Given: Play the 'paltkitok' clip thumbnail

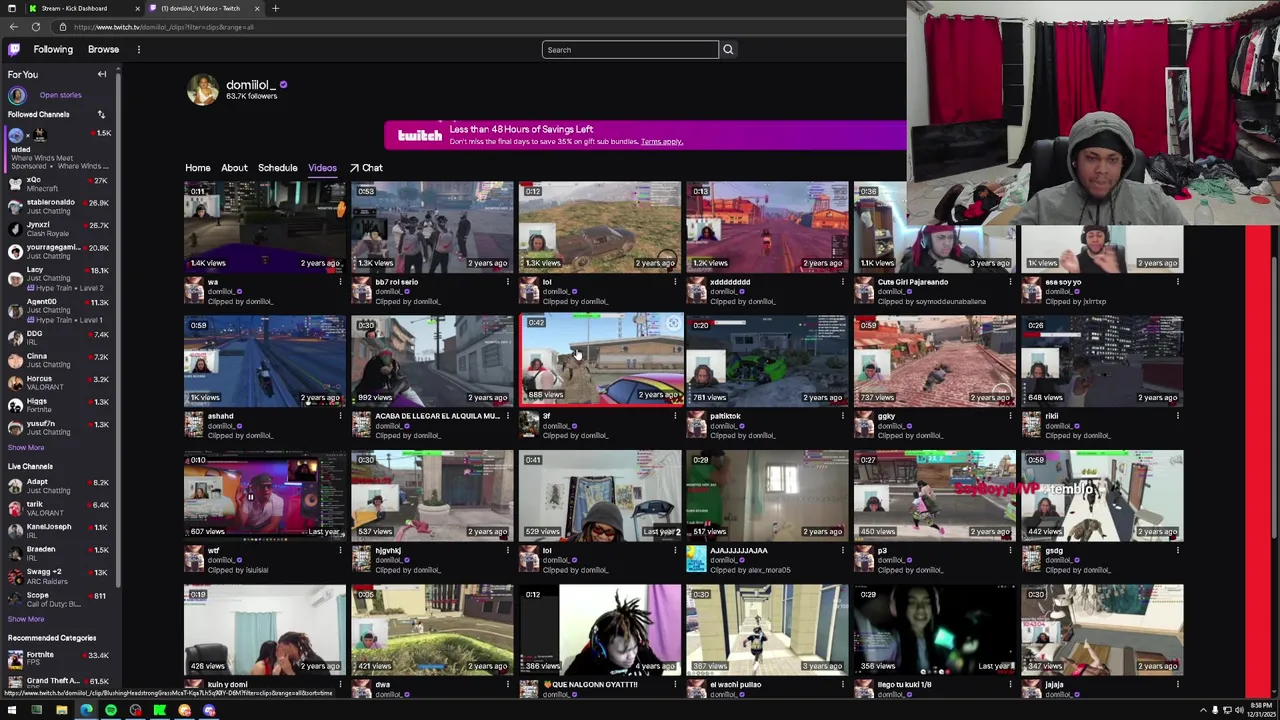Looking at the screenshot, I should (767, 361).
